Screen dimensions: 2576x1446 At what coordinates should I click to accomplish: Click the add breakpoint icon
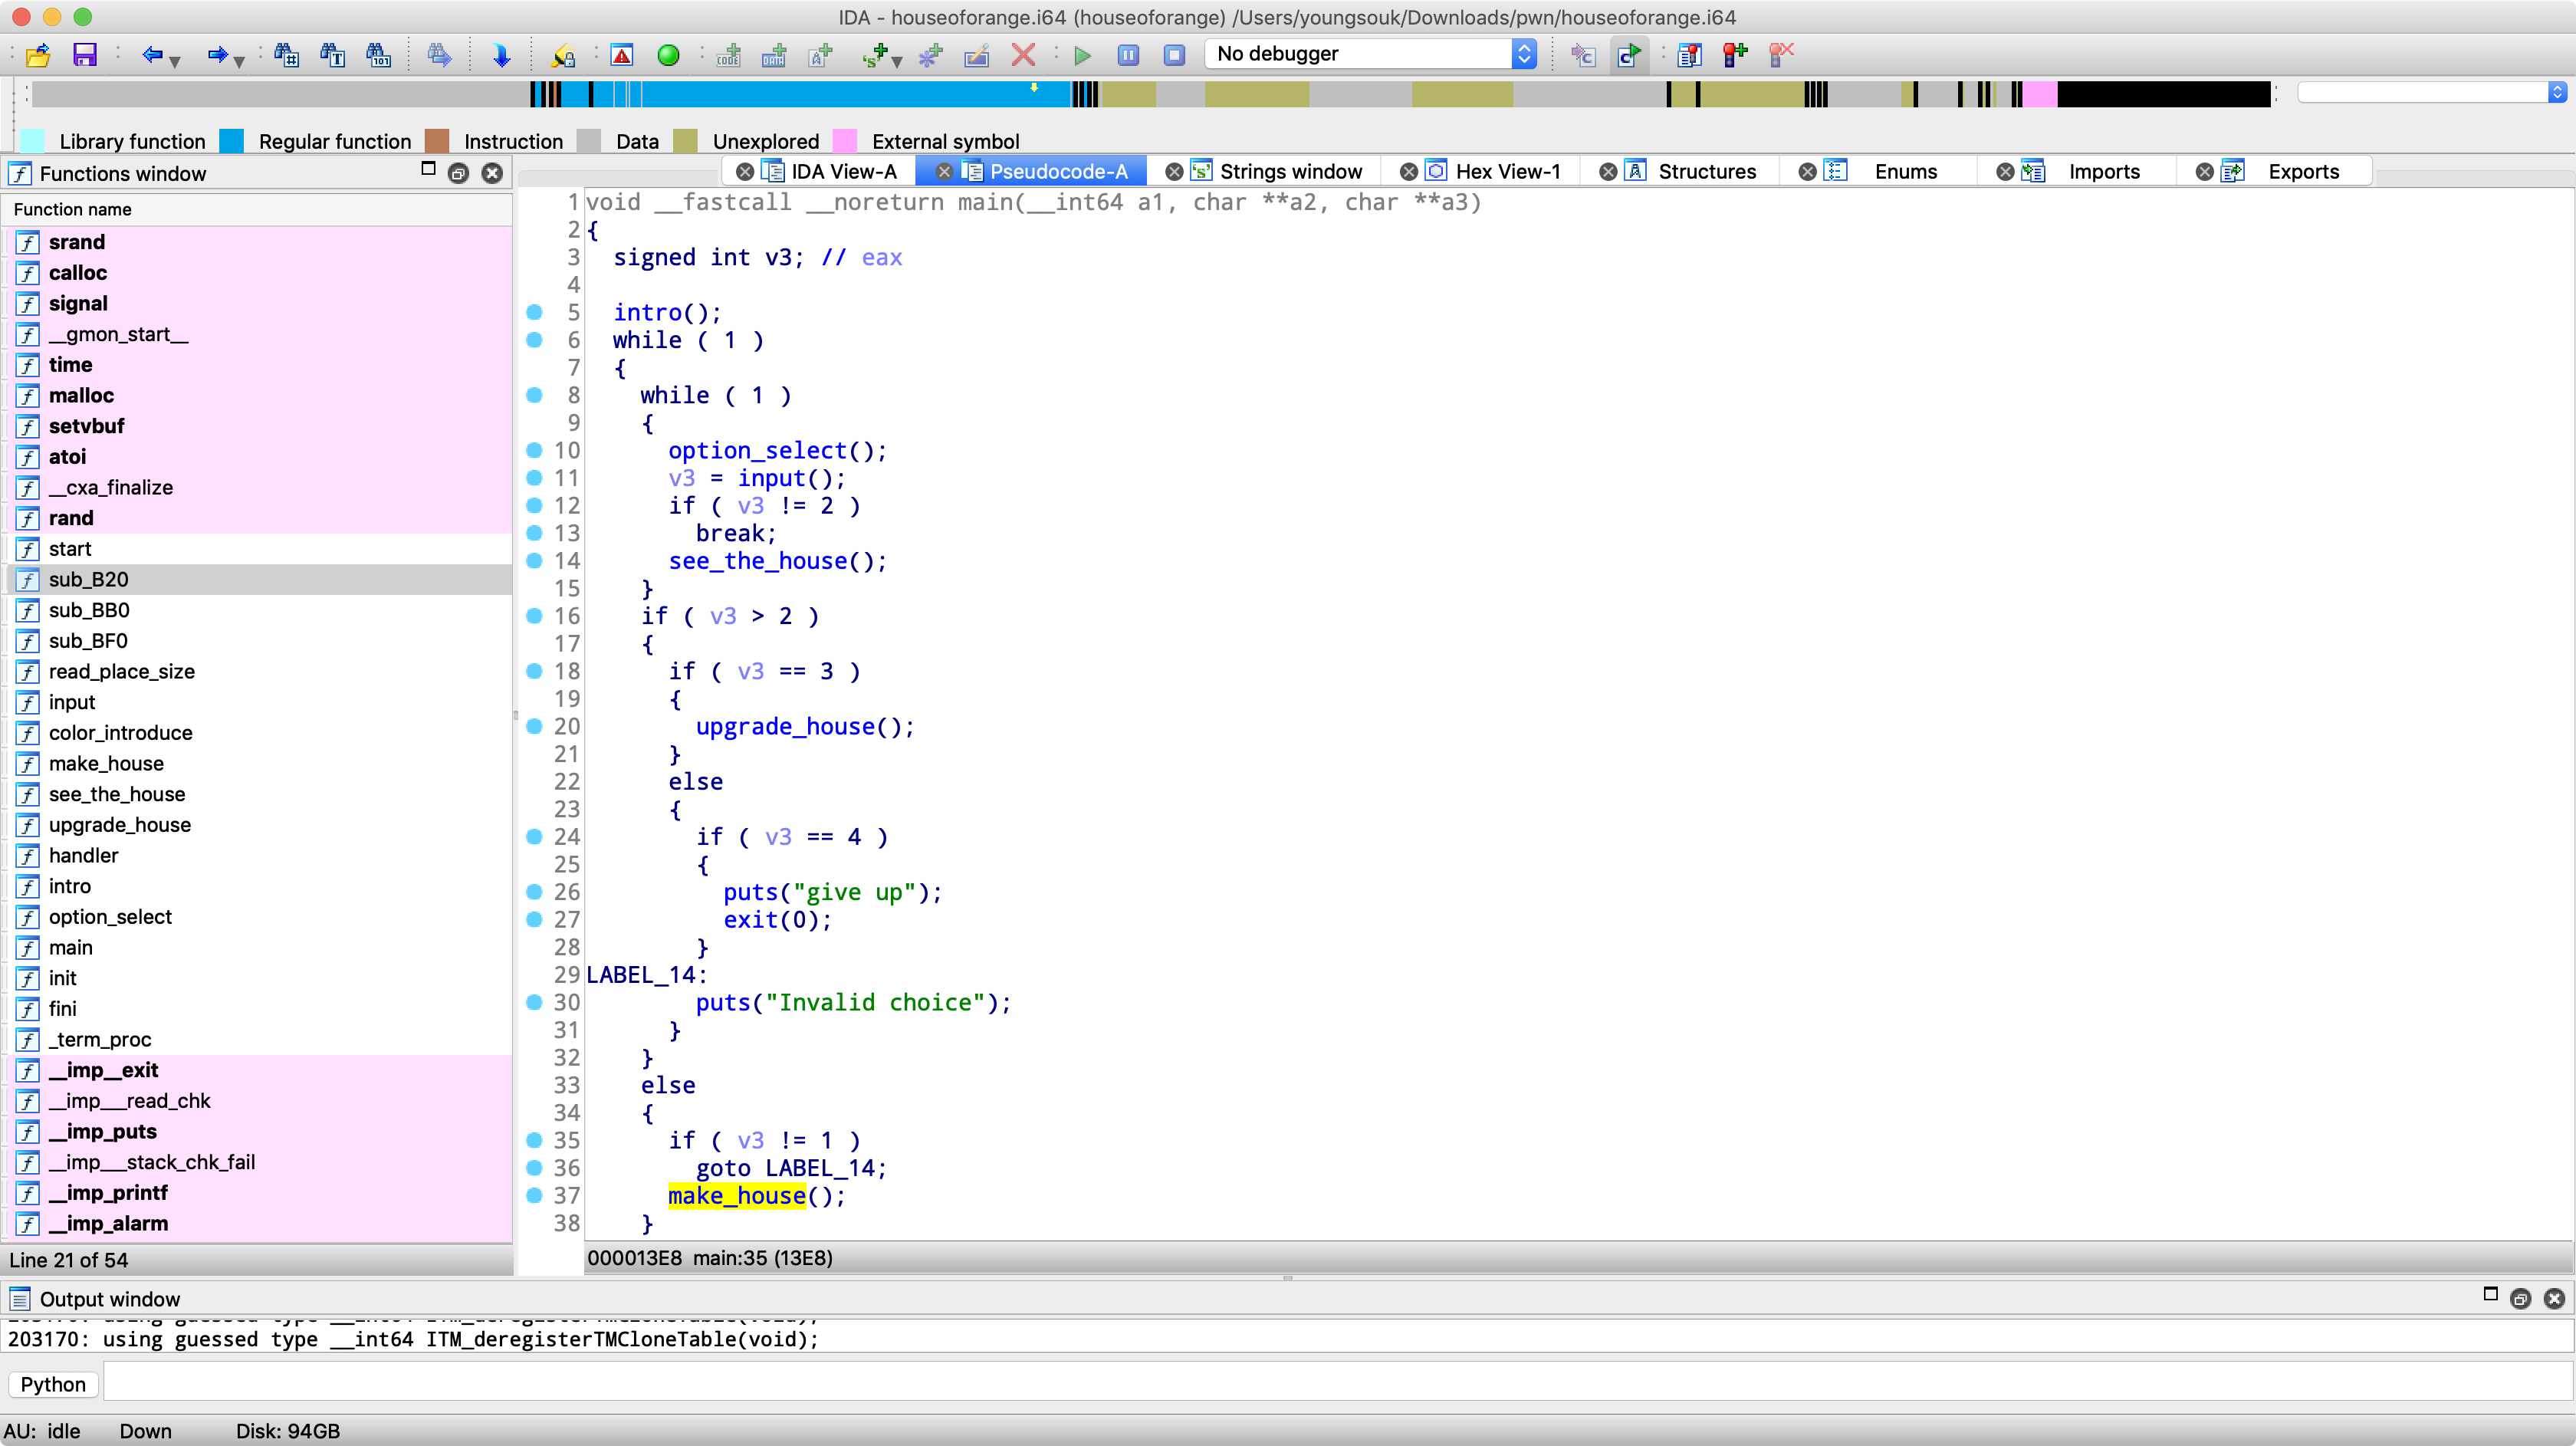click(1735, 55)
